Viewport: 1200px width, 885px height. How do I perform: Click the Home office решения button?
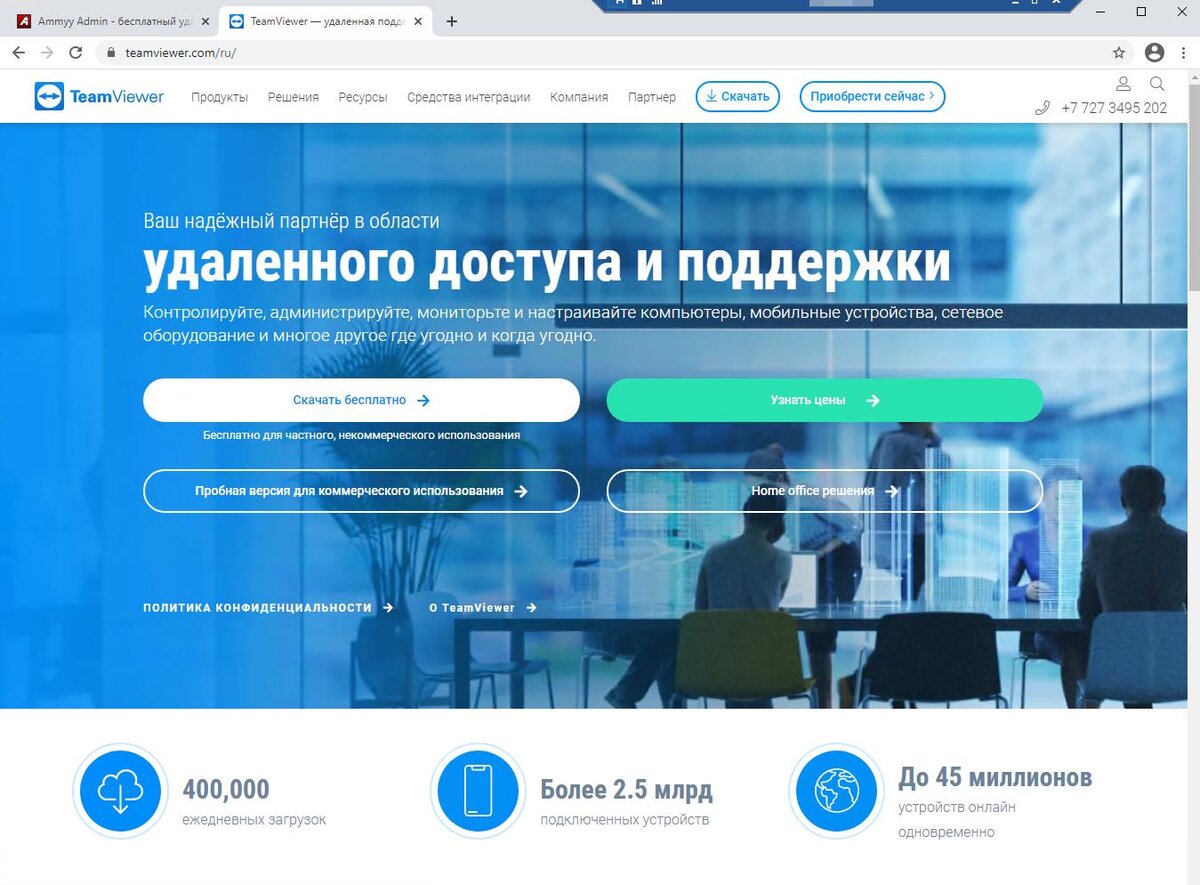click(x=825, y=491)
